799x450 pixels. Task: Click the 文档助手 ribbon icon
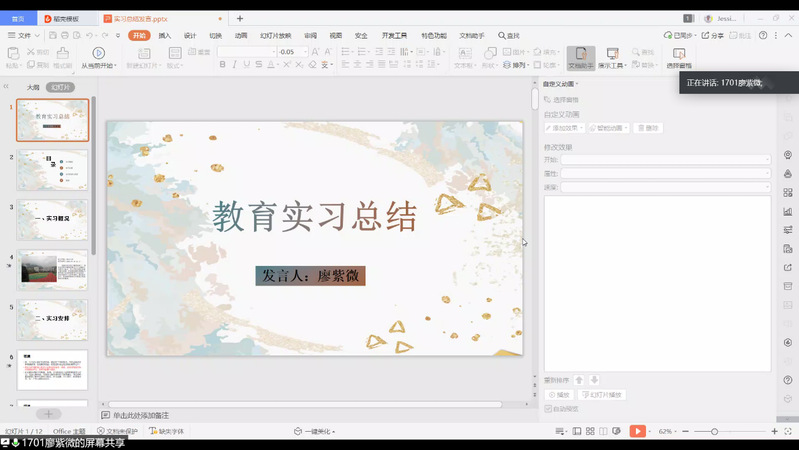click(580, 53)
